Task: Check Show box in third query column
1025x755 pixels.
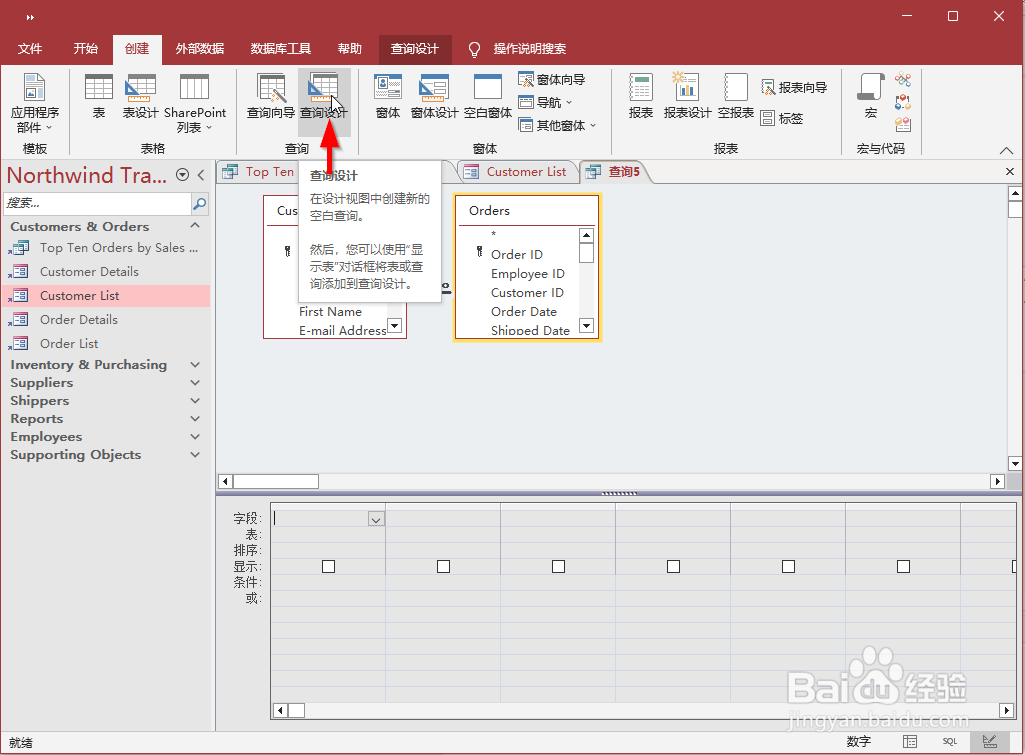Action: pyautogui.click(x=558, y=566)
